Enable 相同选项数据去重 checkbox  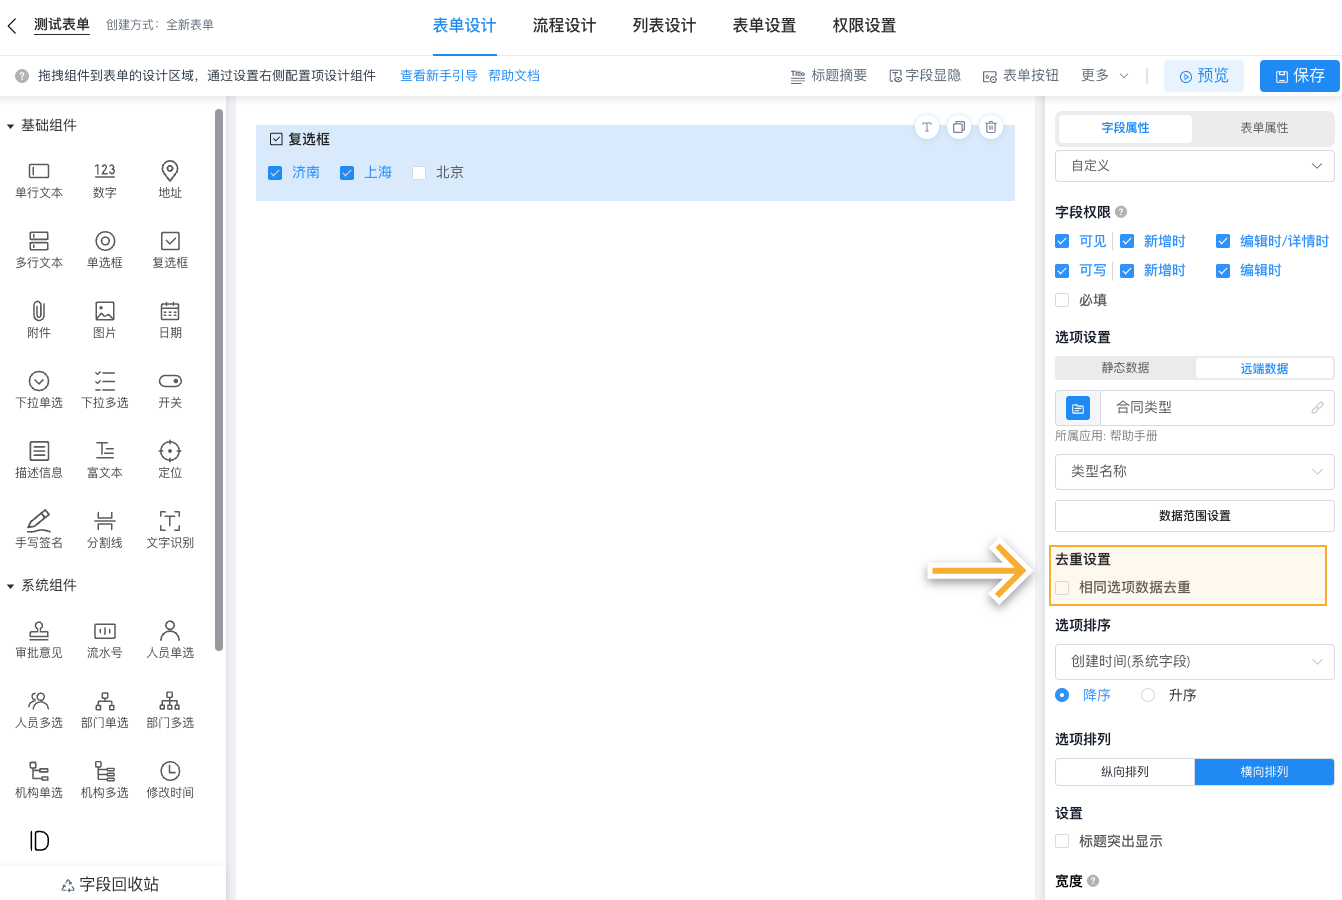click(1062, 588)
